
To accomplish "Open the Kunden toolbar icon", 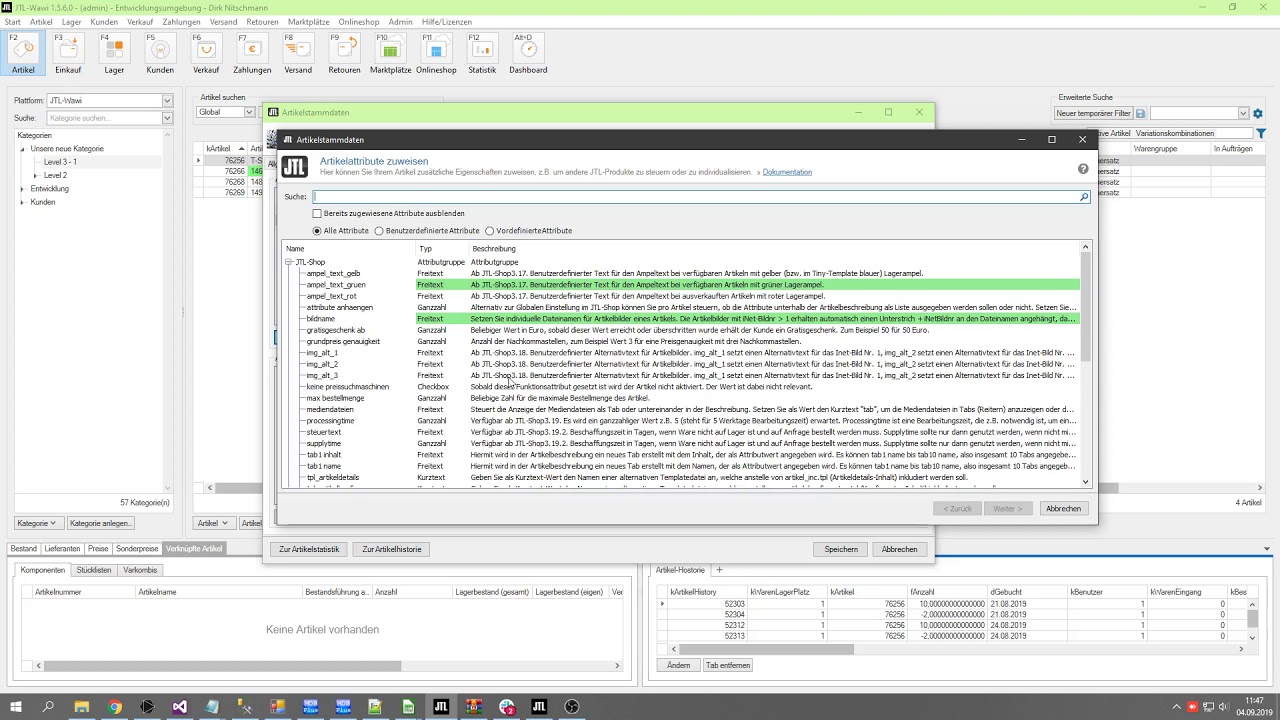I will [x=160, y=54].
